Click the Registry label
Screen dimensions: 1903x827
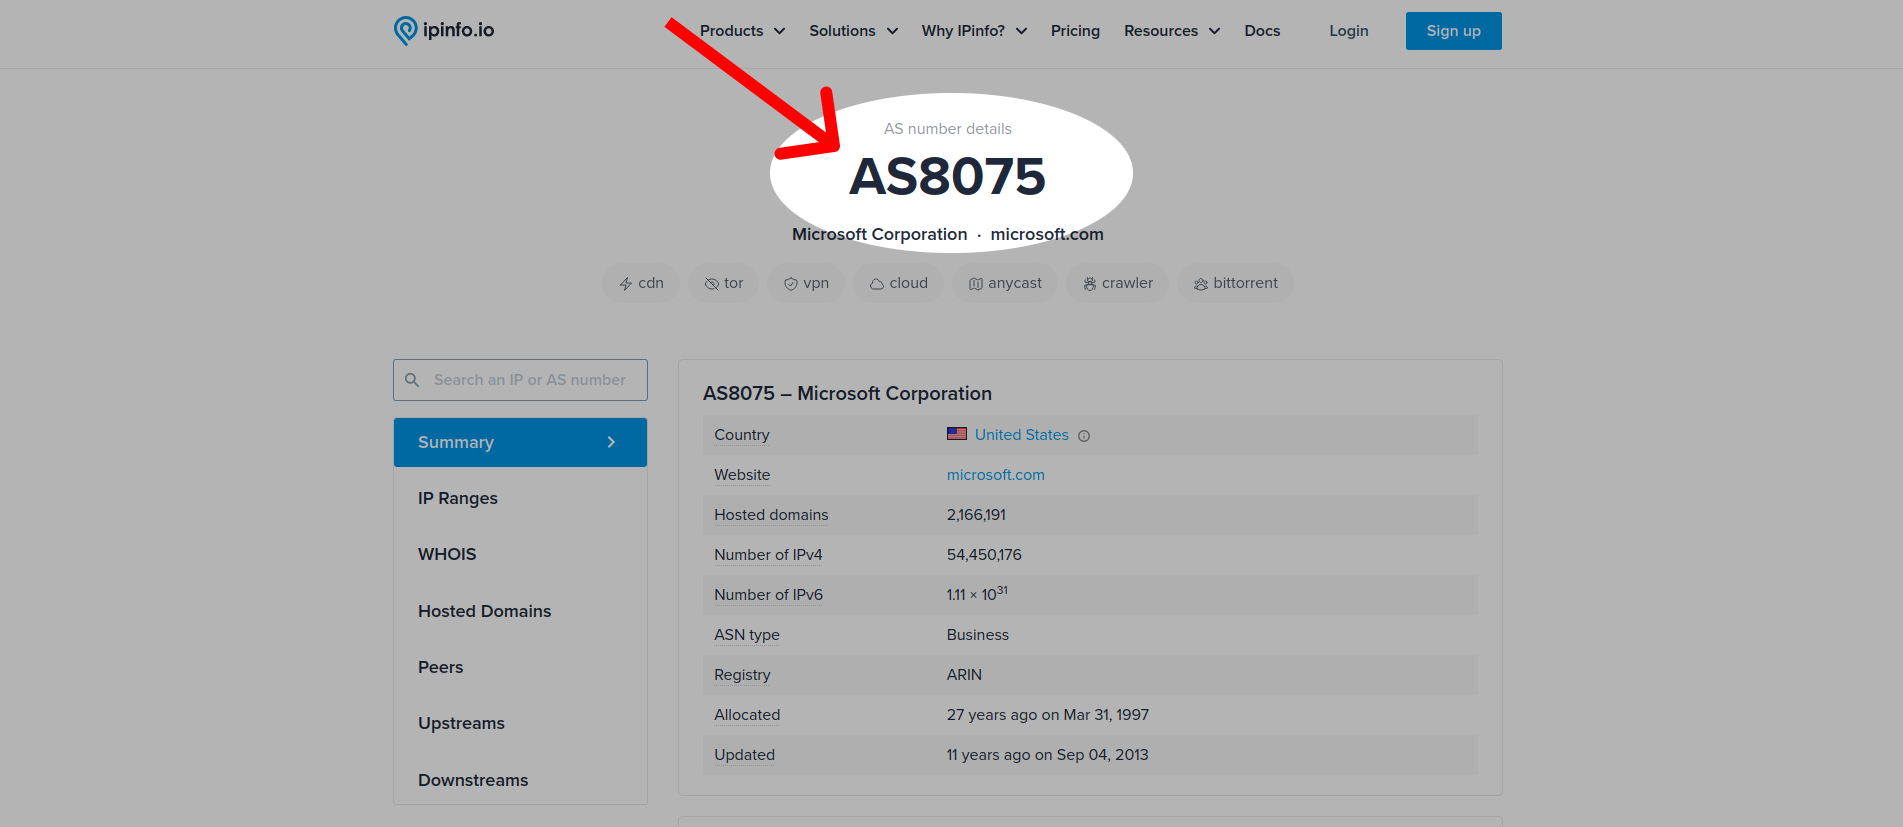[742, 675]
